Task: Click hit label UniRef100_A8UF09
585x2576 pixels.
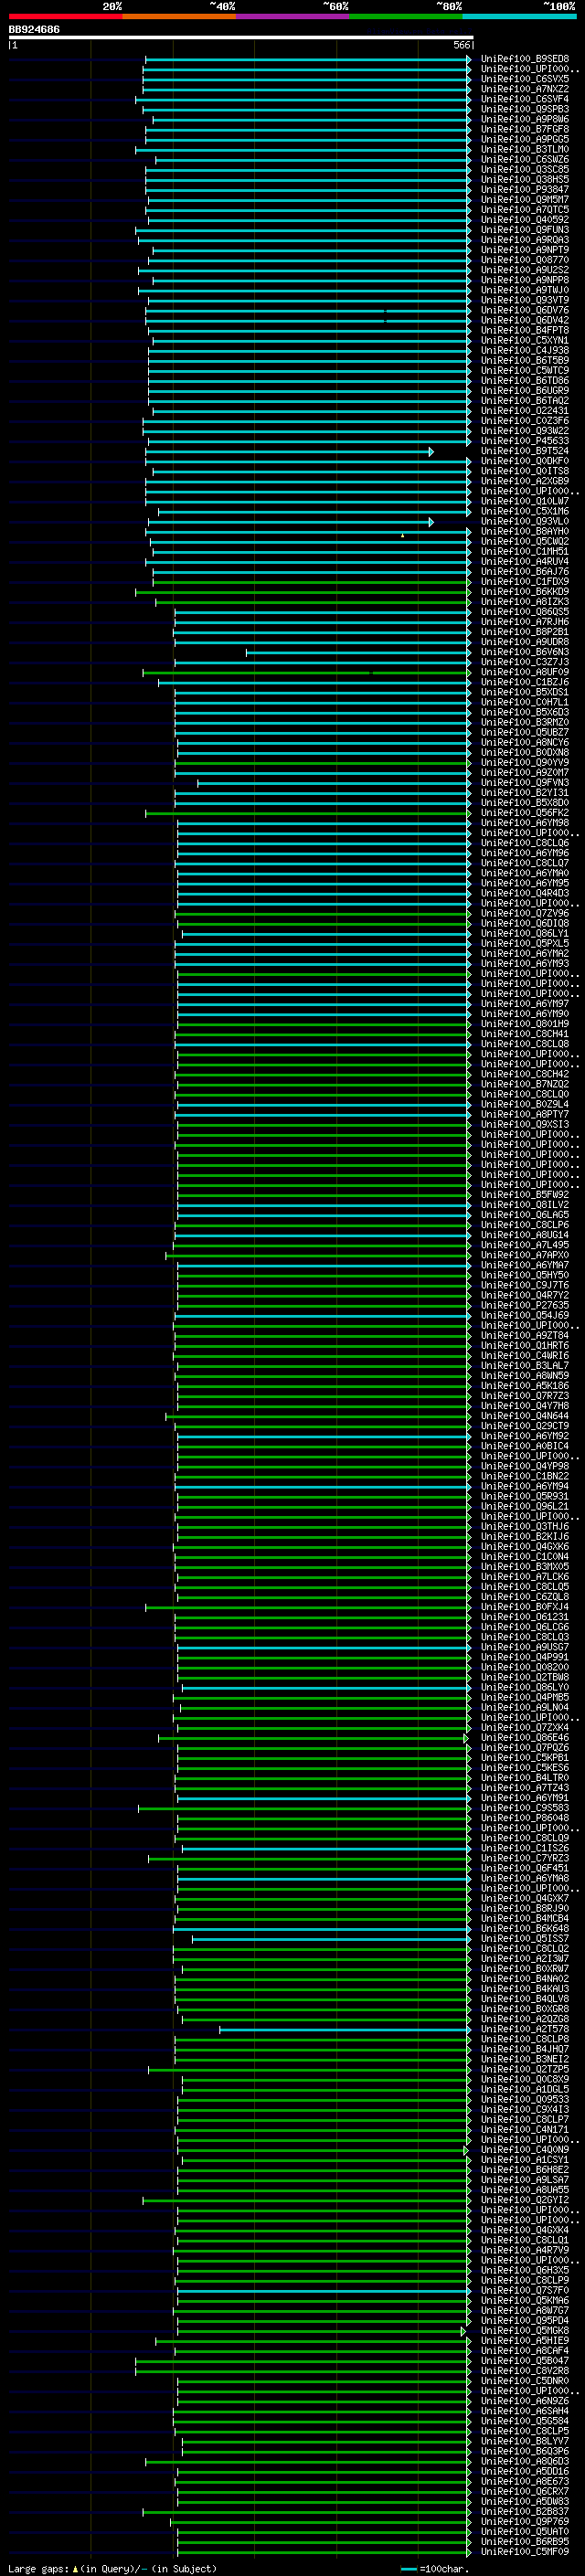Action: pyautogui.click(x=525, y=672)
